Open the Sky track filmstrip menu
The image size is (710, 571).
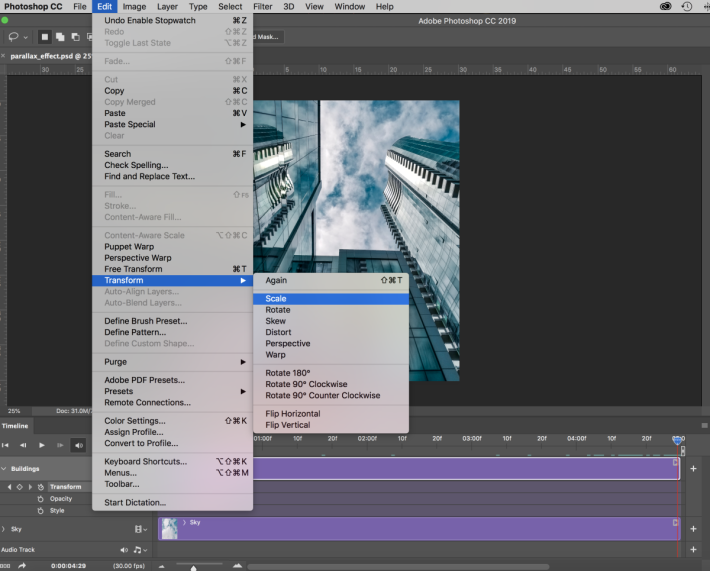pos(140,529)
